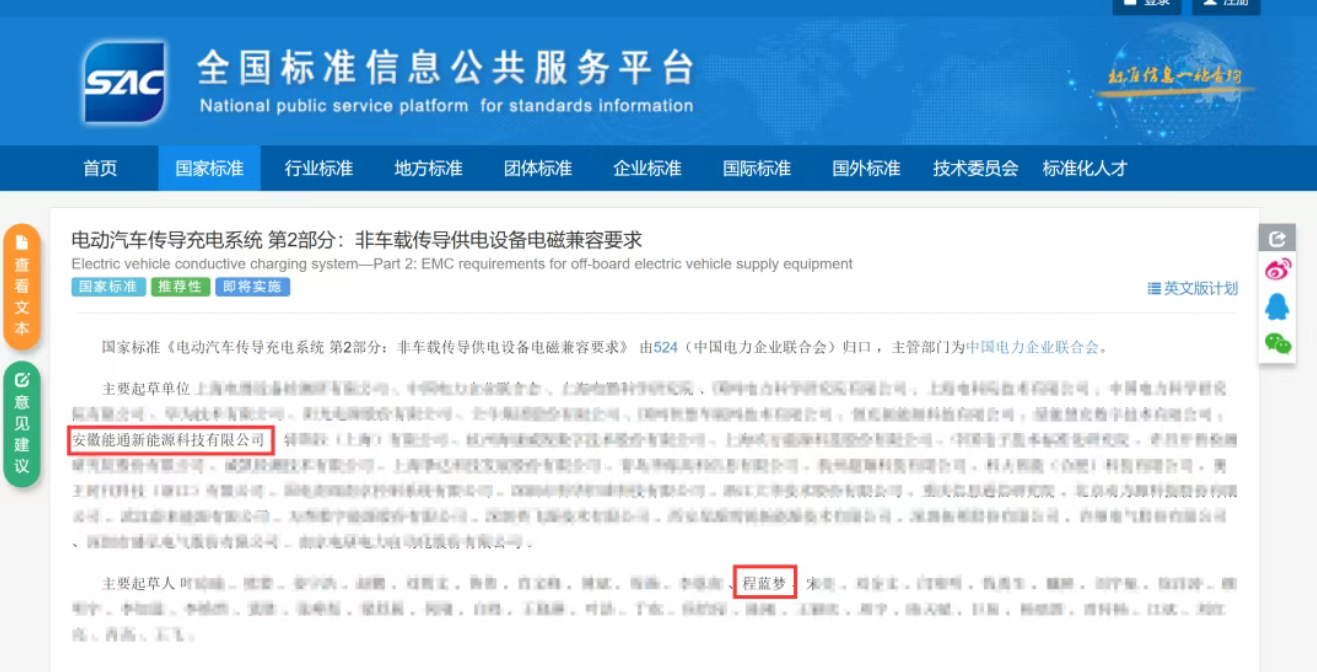Open the 地方标准 tab

(428, 168)
